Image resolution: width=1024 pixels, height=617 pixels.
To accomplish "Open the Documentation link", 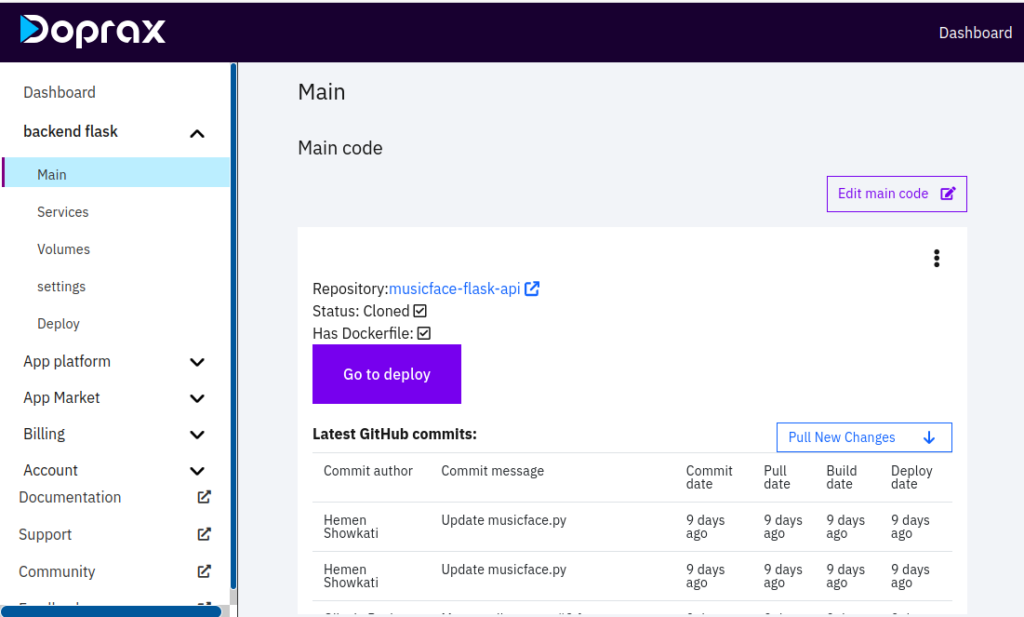I will [70, 498].
